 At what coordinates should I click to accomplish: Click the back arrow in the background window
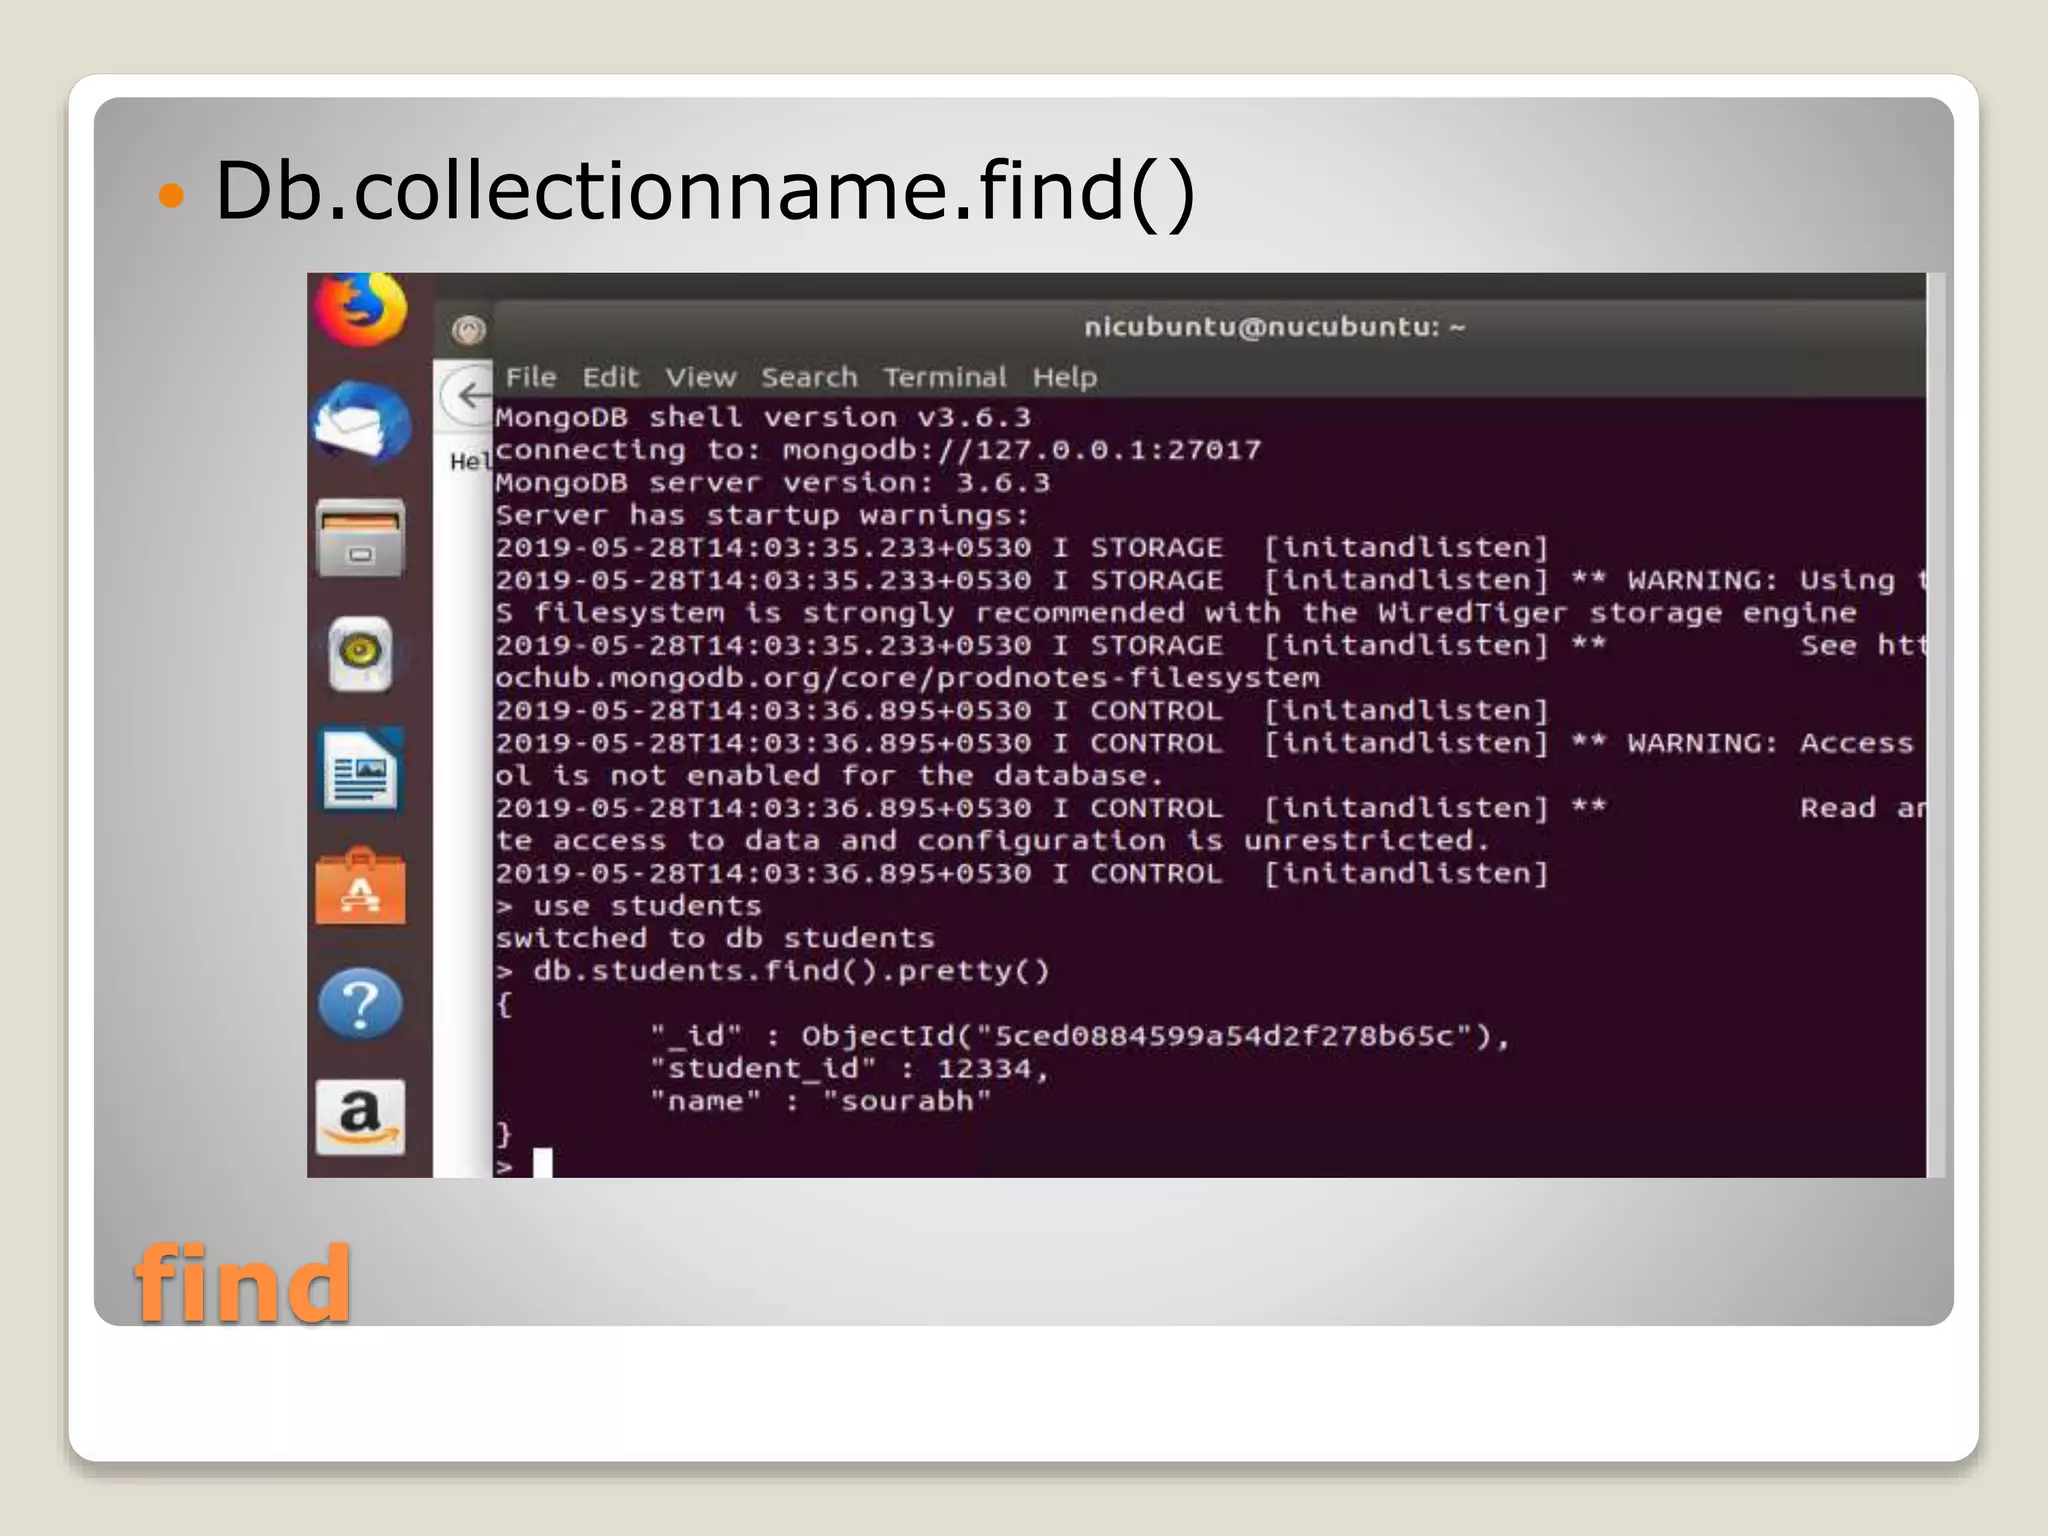pos(470,396)
